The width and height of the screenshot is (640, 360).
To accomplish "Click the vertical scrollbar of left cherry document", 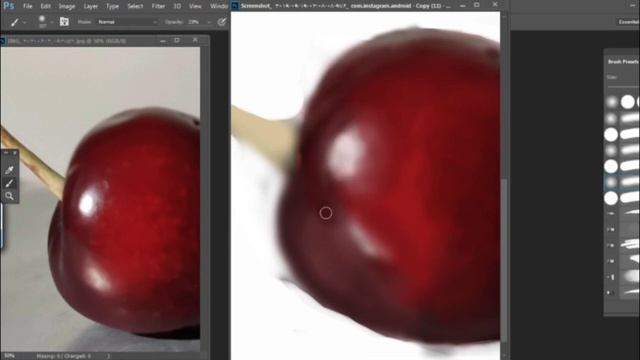I will click(x=204, y=198).
